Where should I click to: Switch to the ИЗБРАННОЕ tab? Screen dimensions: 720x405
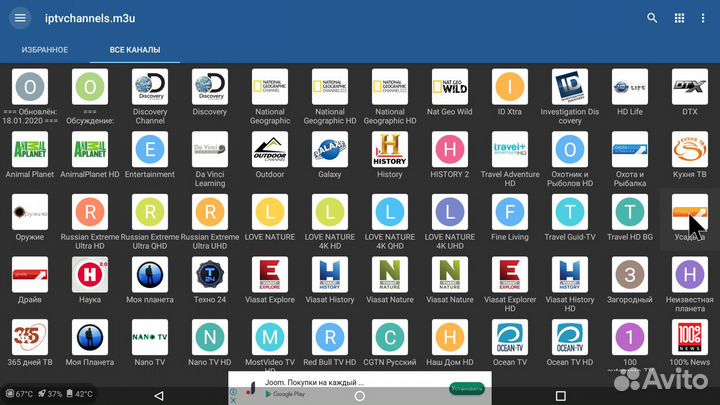coord(44,50)
